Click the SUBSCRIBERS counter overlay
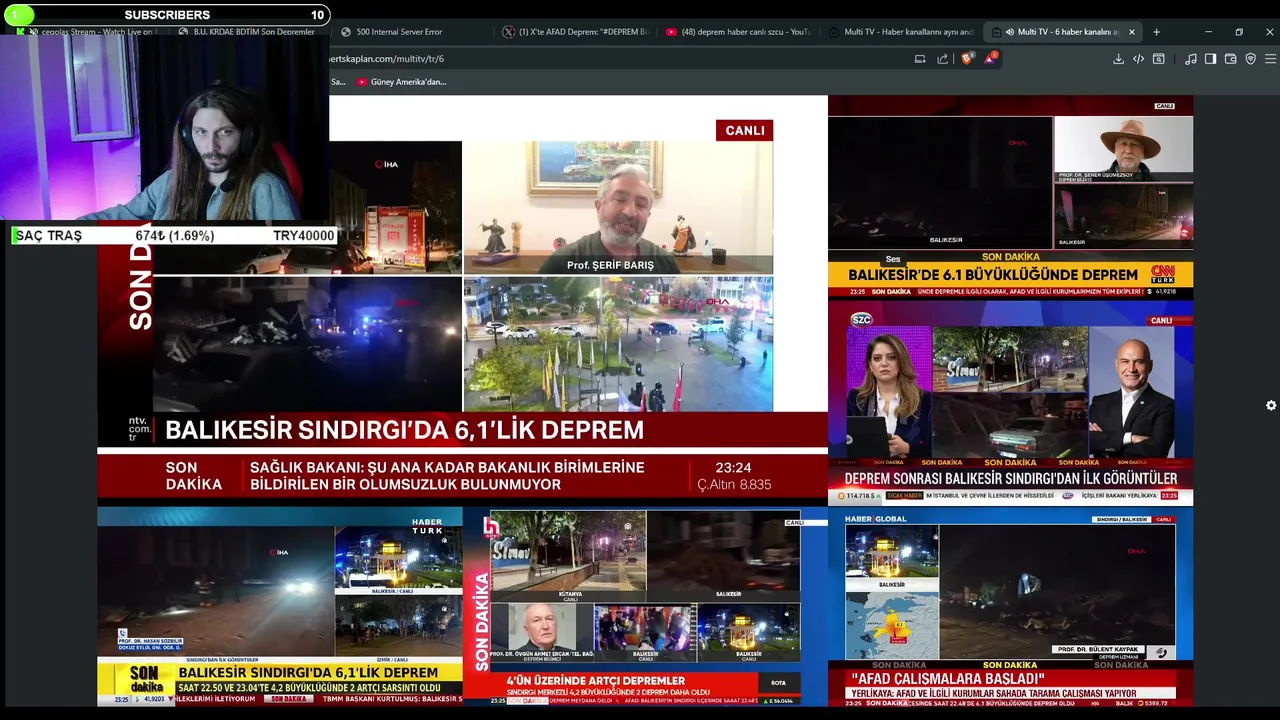 (165, 15)
